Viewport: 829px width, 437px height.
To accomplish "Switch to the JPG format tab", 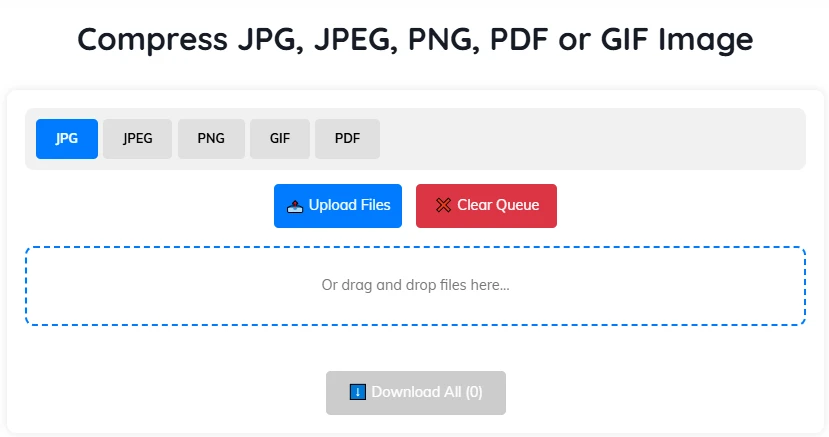I will click(67, 139).
